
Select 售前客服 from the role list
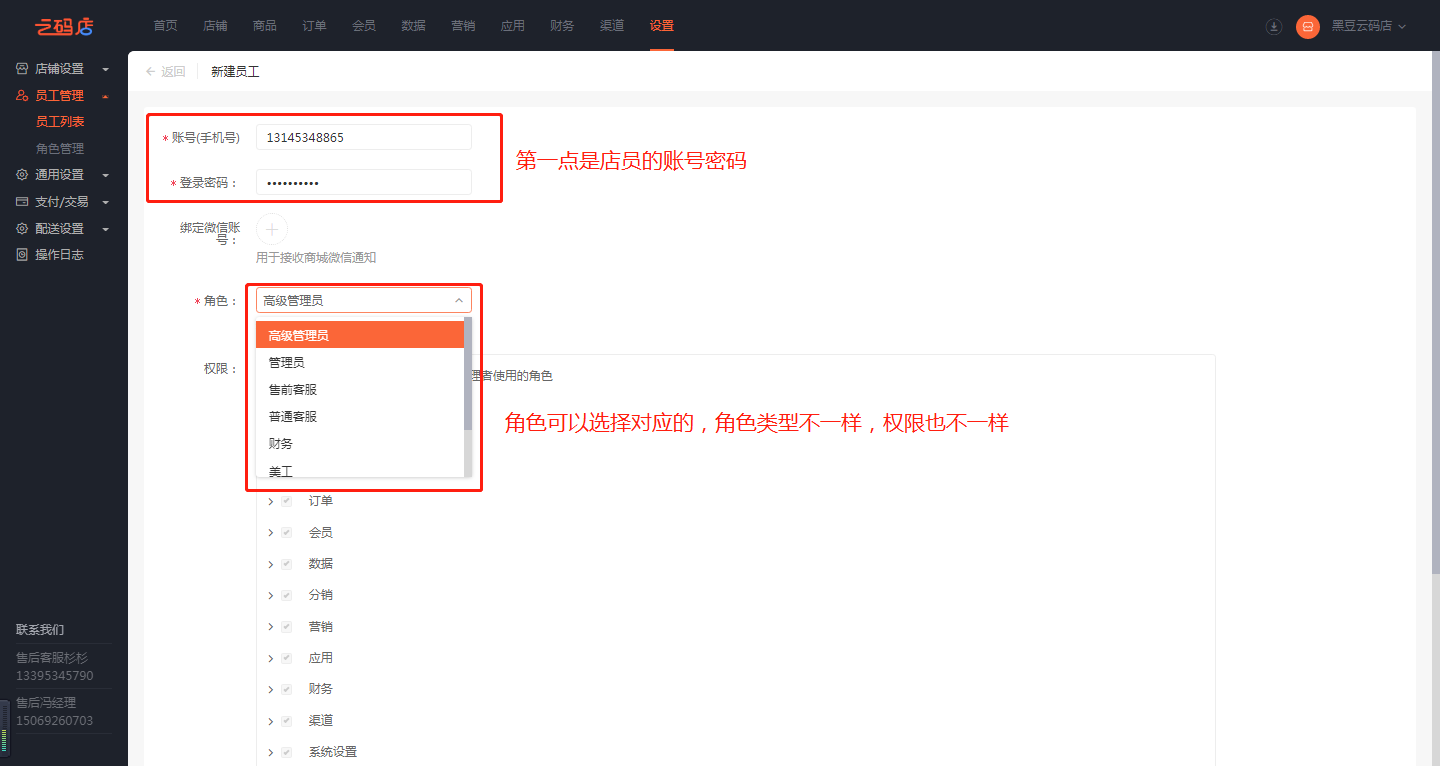tap(293, 389)
